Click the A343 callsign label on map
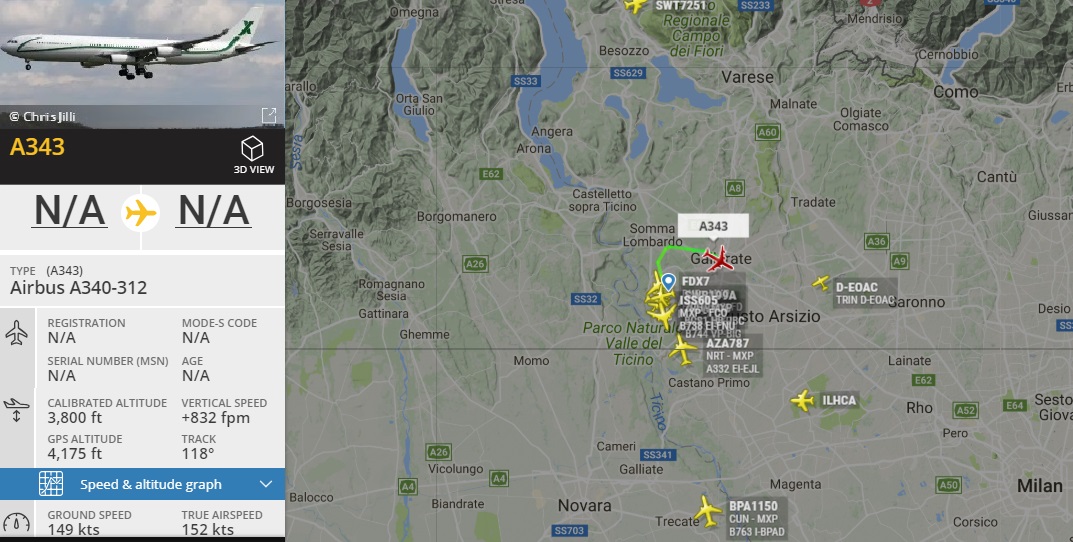This screenshot has width=1073, height=542. 713,226
